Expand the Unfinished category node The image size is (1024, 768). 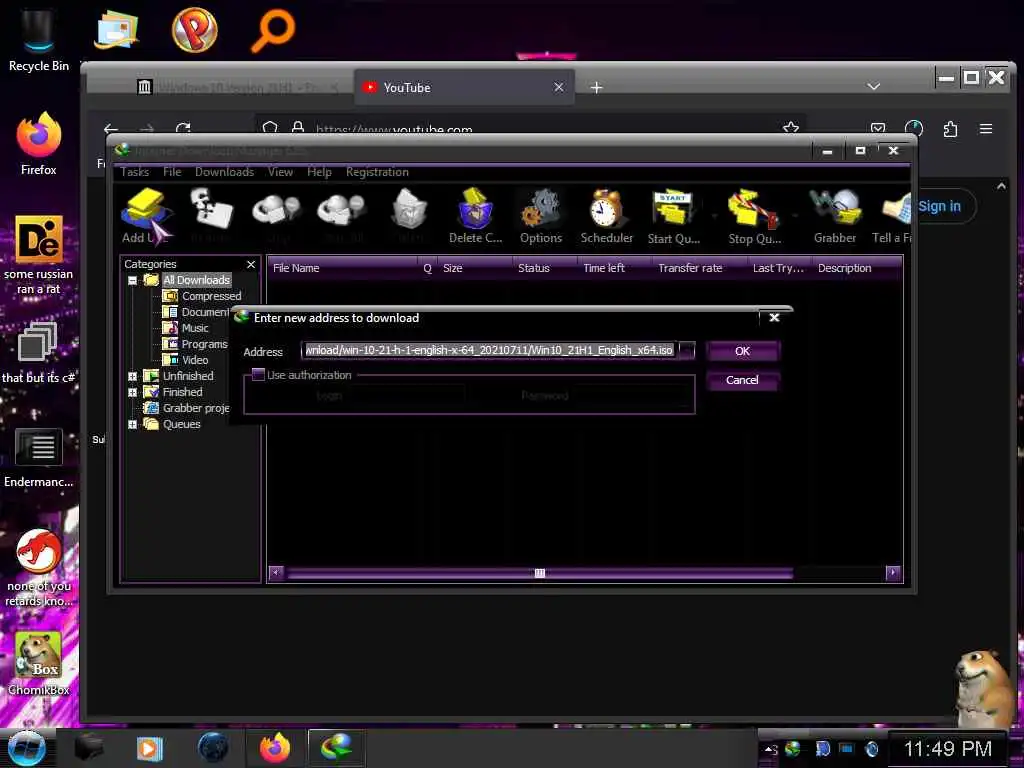coord(133,376)
